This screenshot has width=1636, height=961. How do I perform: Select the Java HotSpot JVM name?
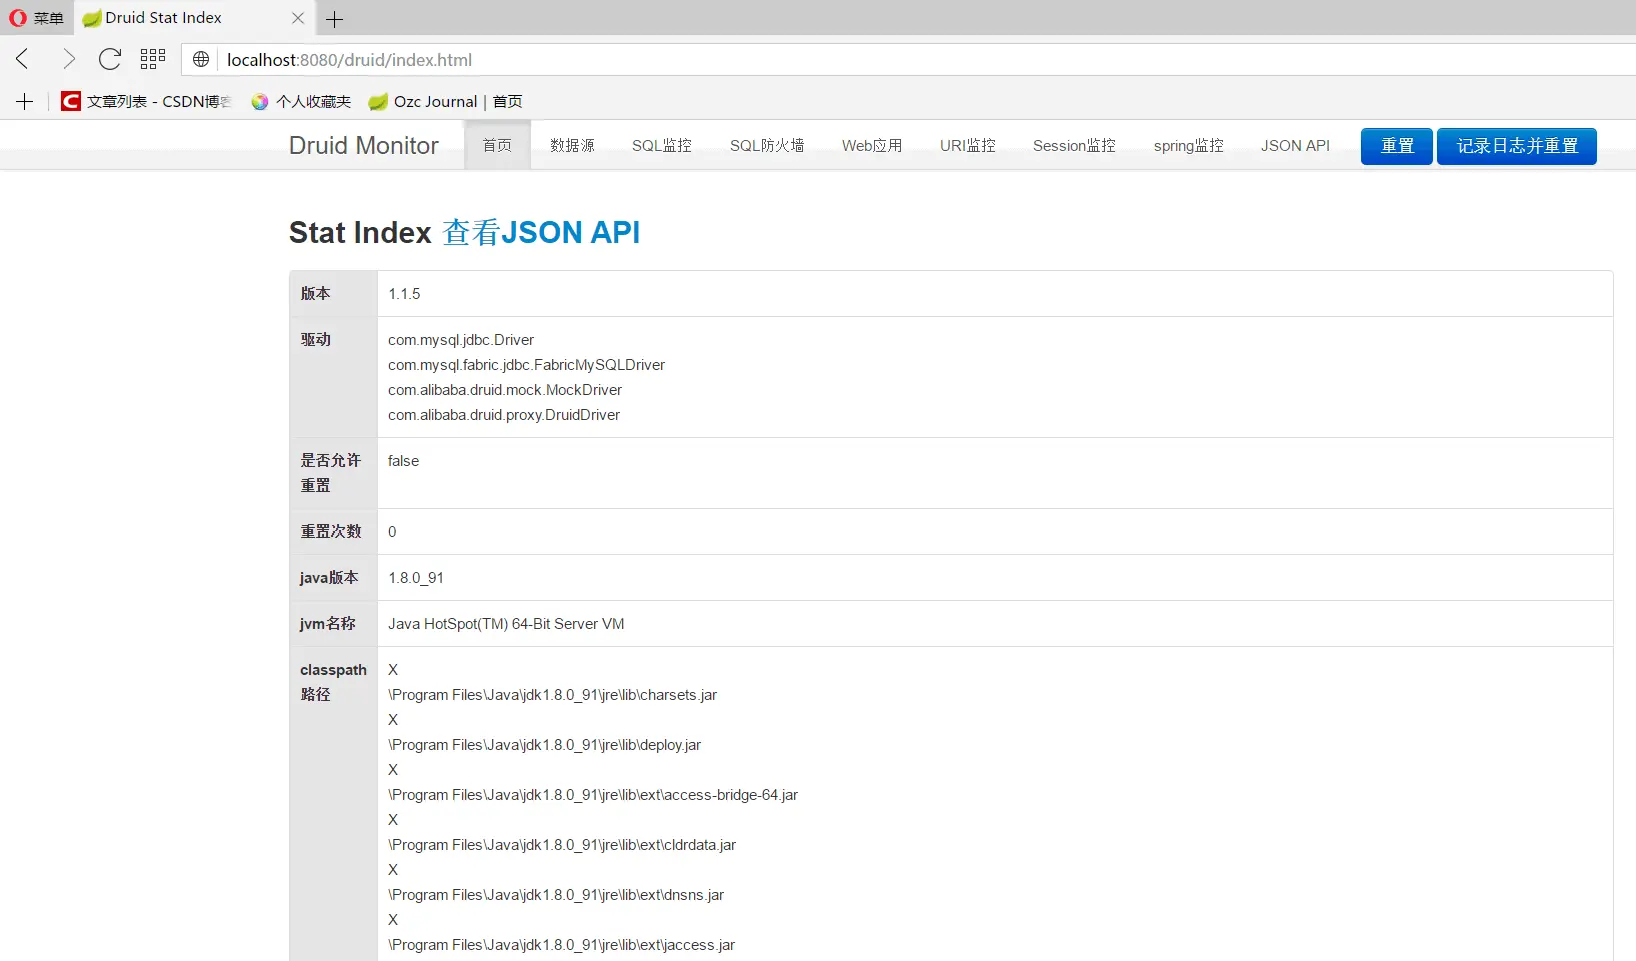[x=506, y=624]
